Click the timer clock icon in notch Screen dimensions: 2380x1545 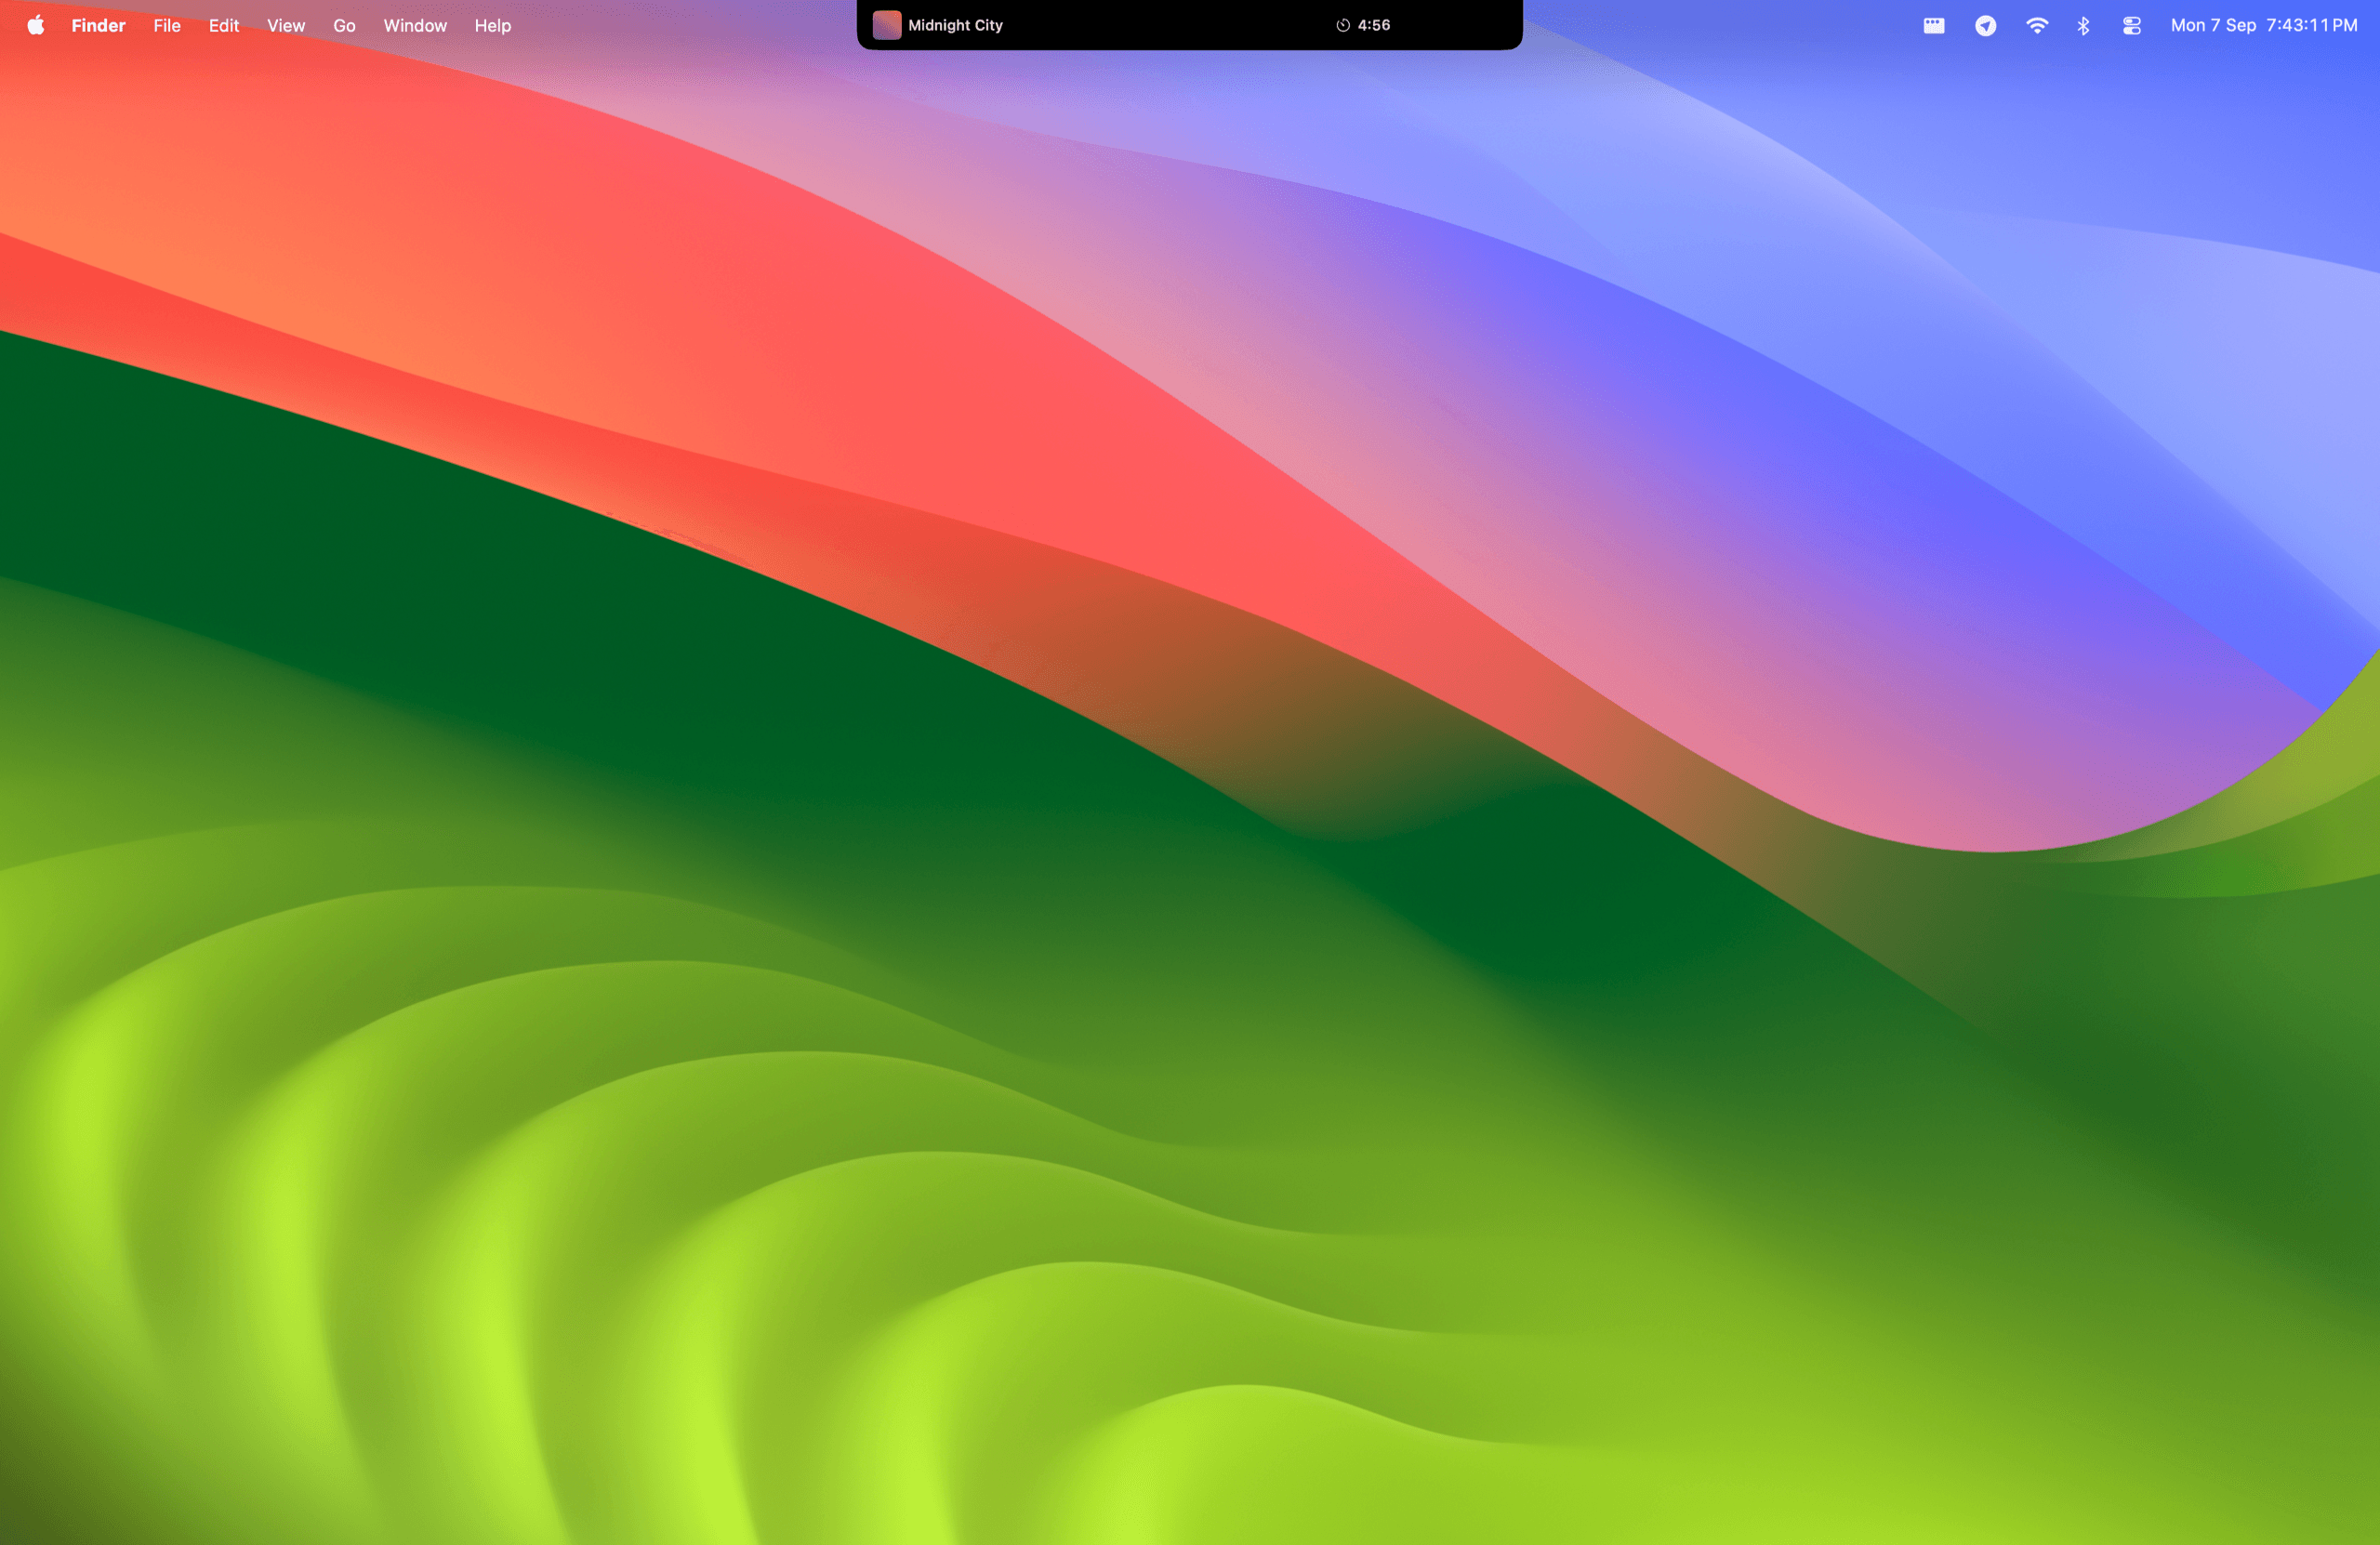click(1343, 25)
